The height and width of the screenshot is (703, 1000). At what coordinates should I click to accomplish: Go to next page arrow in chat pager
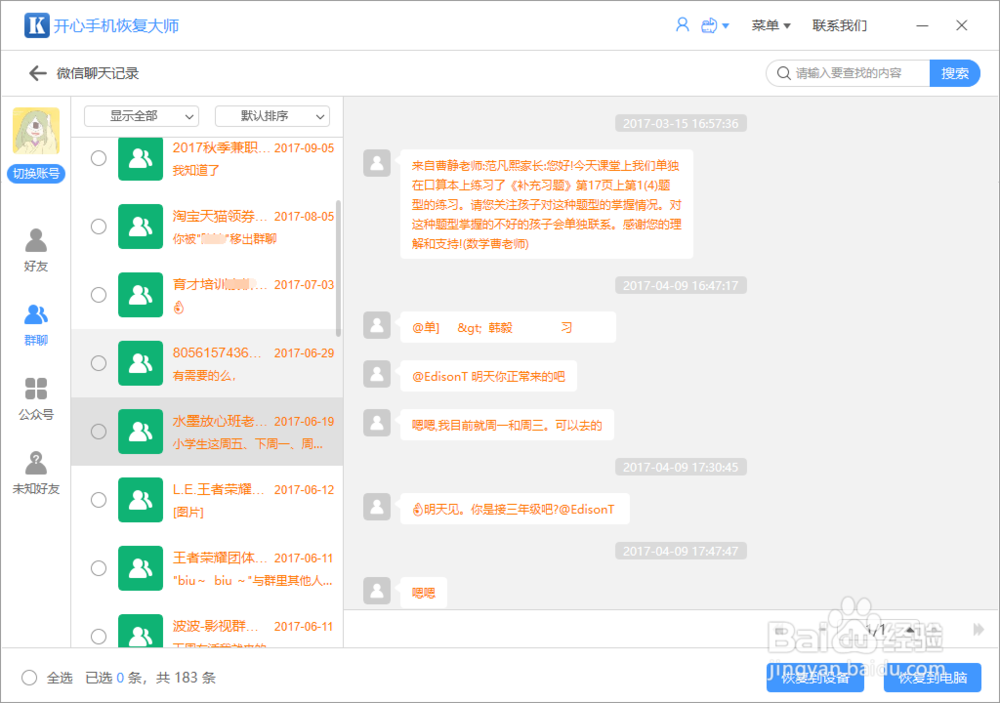(978, 630)
